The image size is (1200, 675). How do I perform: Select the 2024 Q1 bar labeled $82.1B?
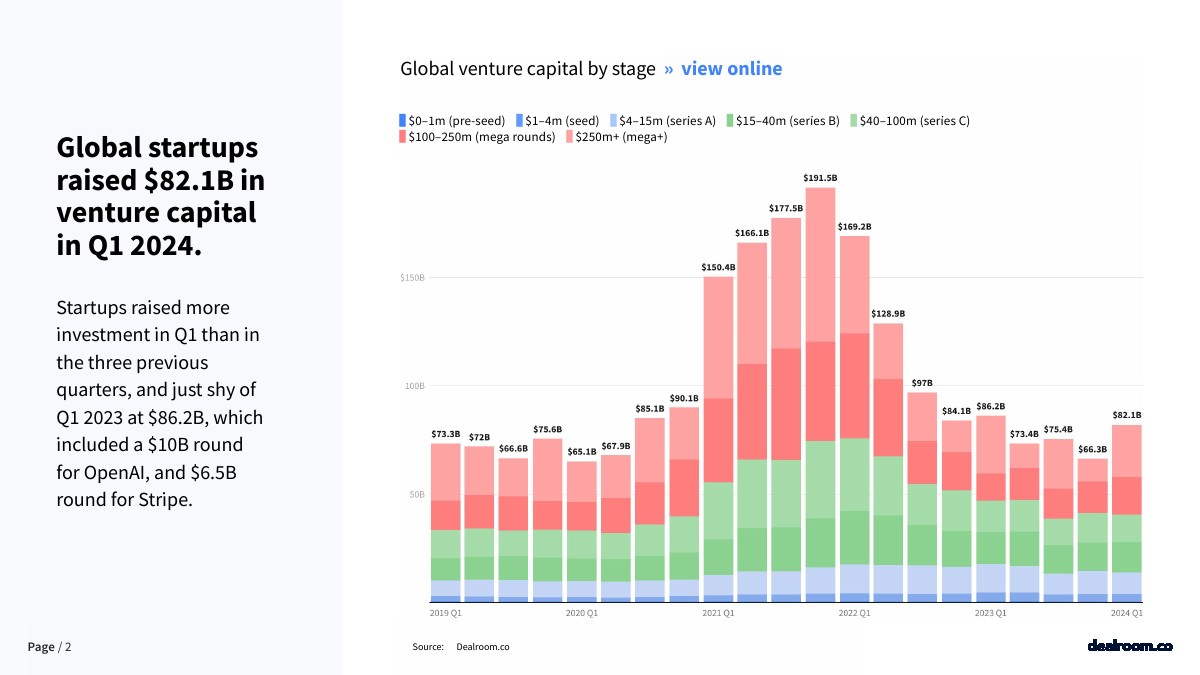(1127, 514)
